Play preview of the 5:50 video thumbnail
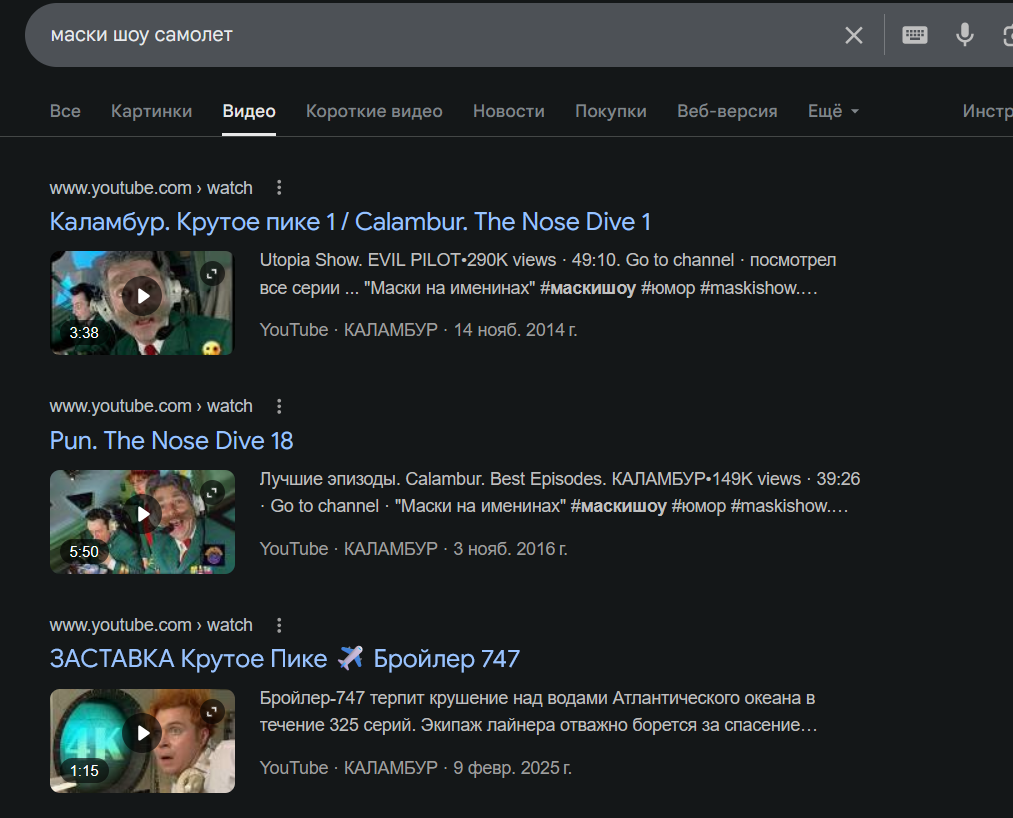This screenshot has height=818, width=1013. [142, 514]
